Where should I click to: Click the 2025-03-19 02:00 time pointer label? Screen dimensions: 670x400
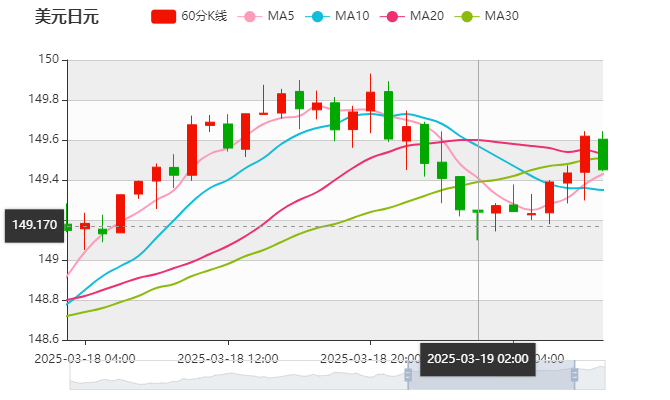[478, 358]
